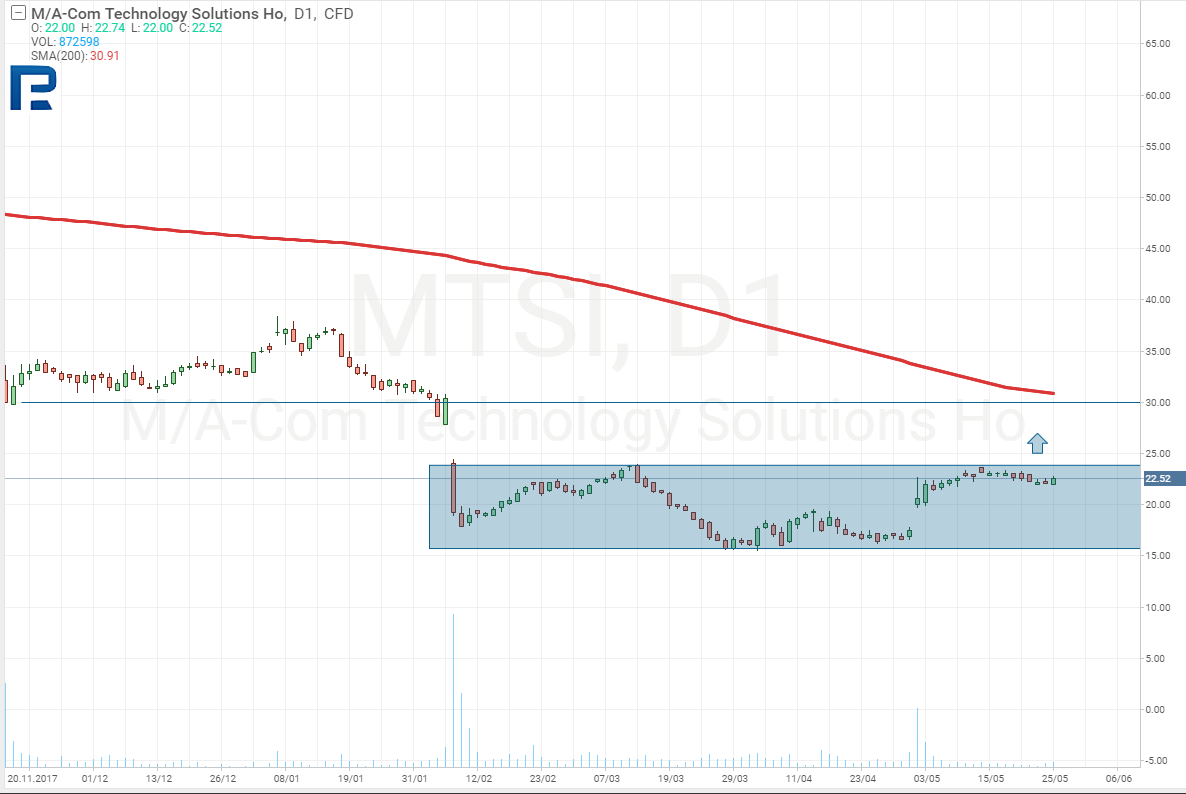Click the 23/02 date label
Viewport: 1186px width, 794px height.
pos(542,778)
